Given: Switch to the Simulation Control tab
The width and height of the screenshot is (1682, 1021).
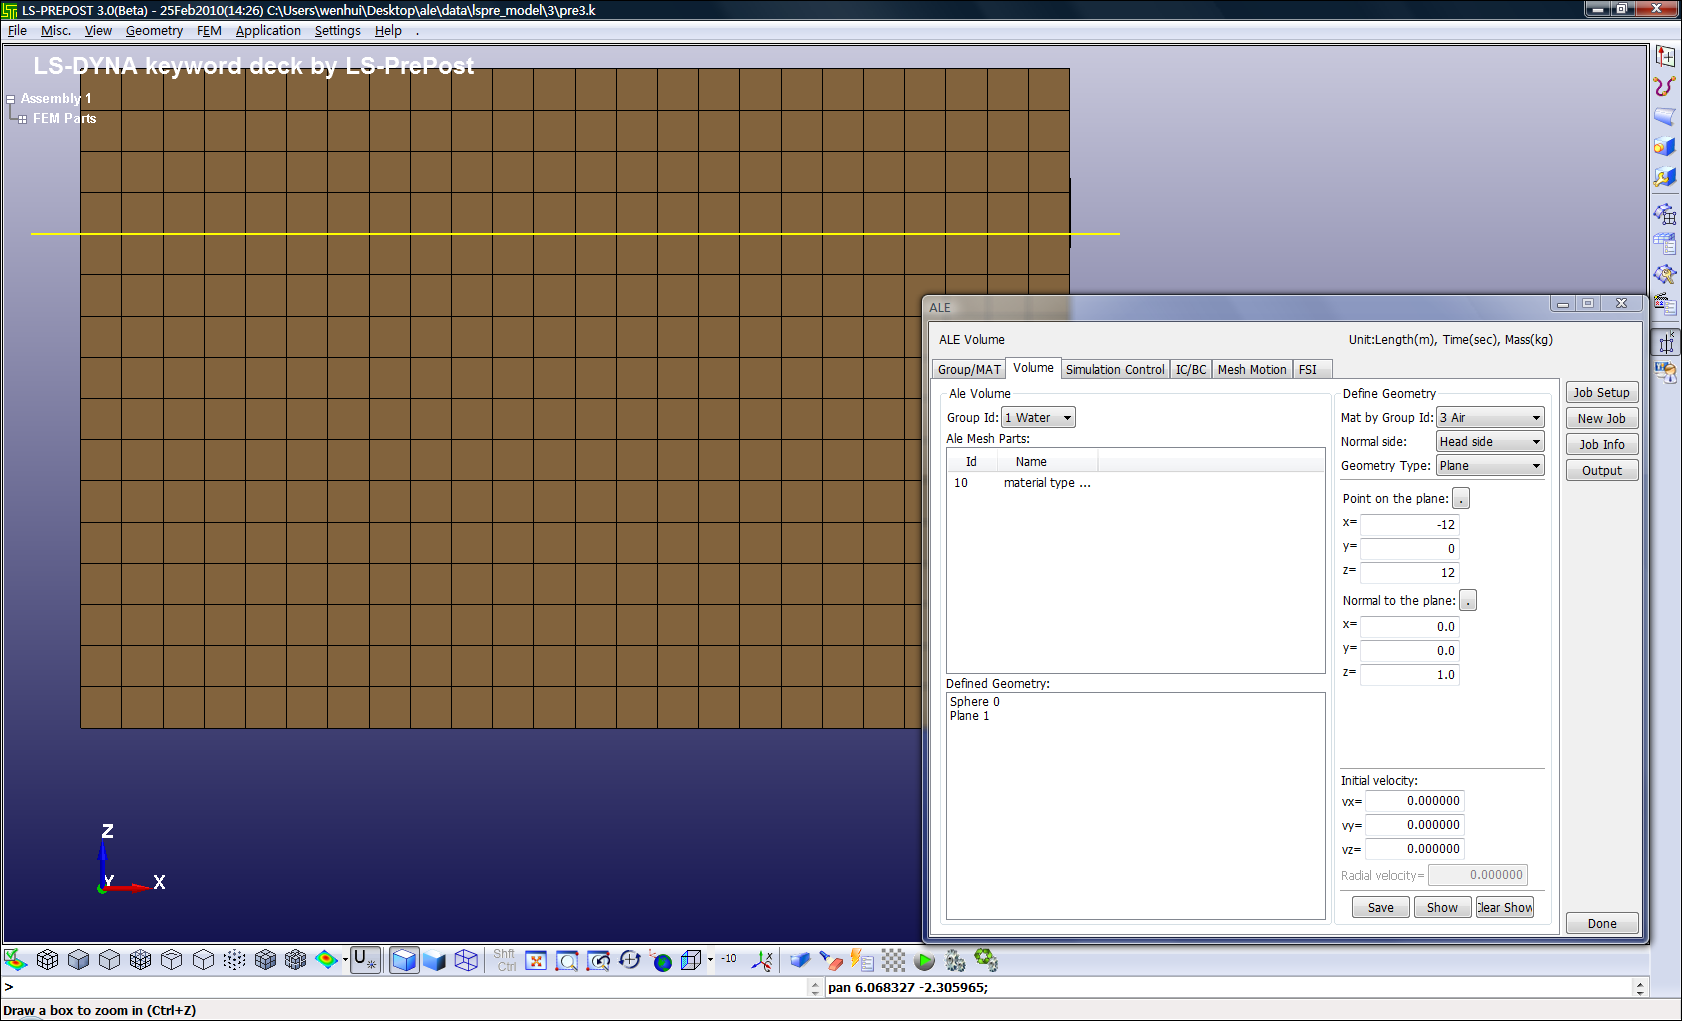Looking at the screenshot, I should pos(1115,370).
